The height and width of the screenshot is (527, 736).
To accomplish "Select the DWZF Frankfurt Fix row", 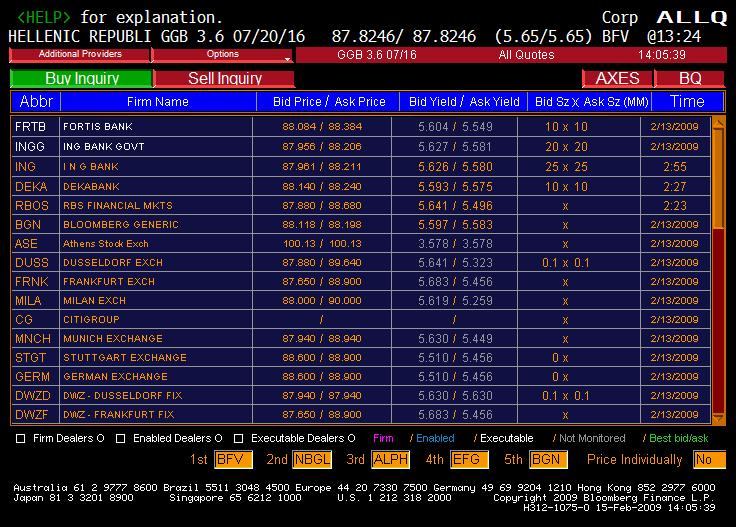I will [361, 414].
